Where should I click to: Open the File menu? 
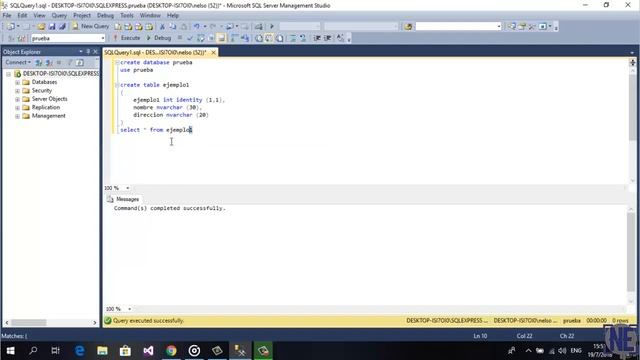pyautogui.click(x=7, y=16)
